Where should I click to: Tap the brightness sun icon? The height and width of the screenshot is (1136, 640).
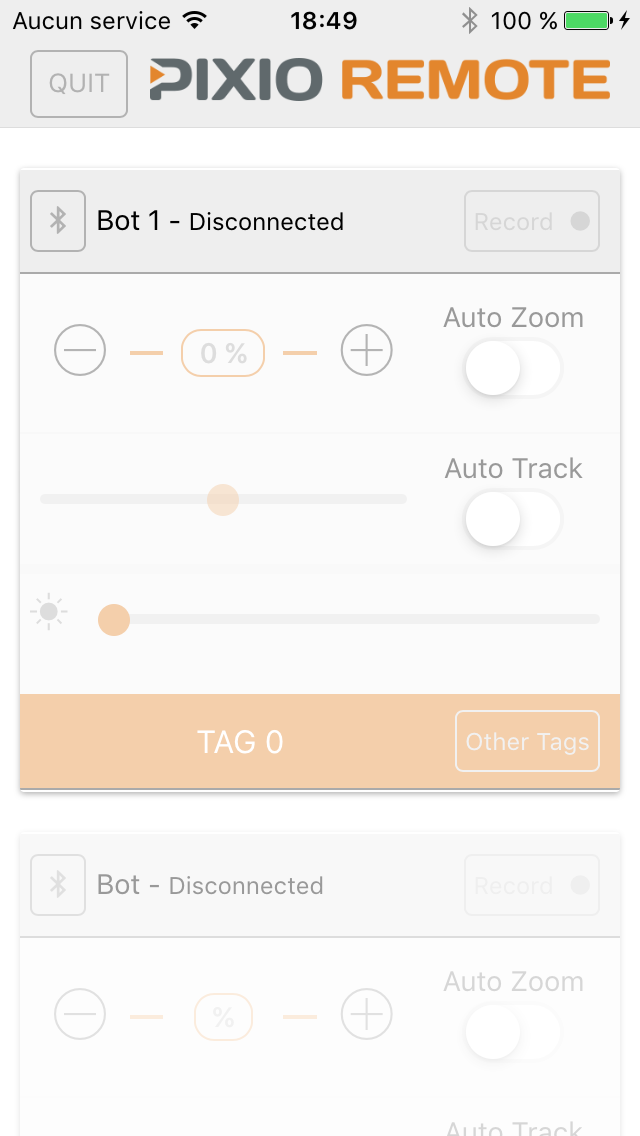[x=47, y=610]
